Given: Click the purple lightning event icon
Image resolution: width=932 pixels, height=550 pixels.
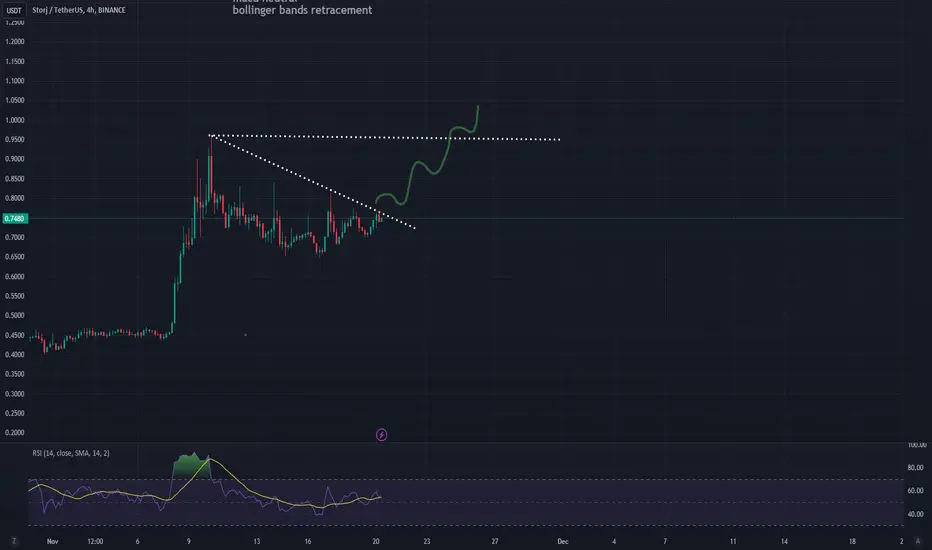Looking at the screenshot, I should [x=382, y=435].
